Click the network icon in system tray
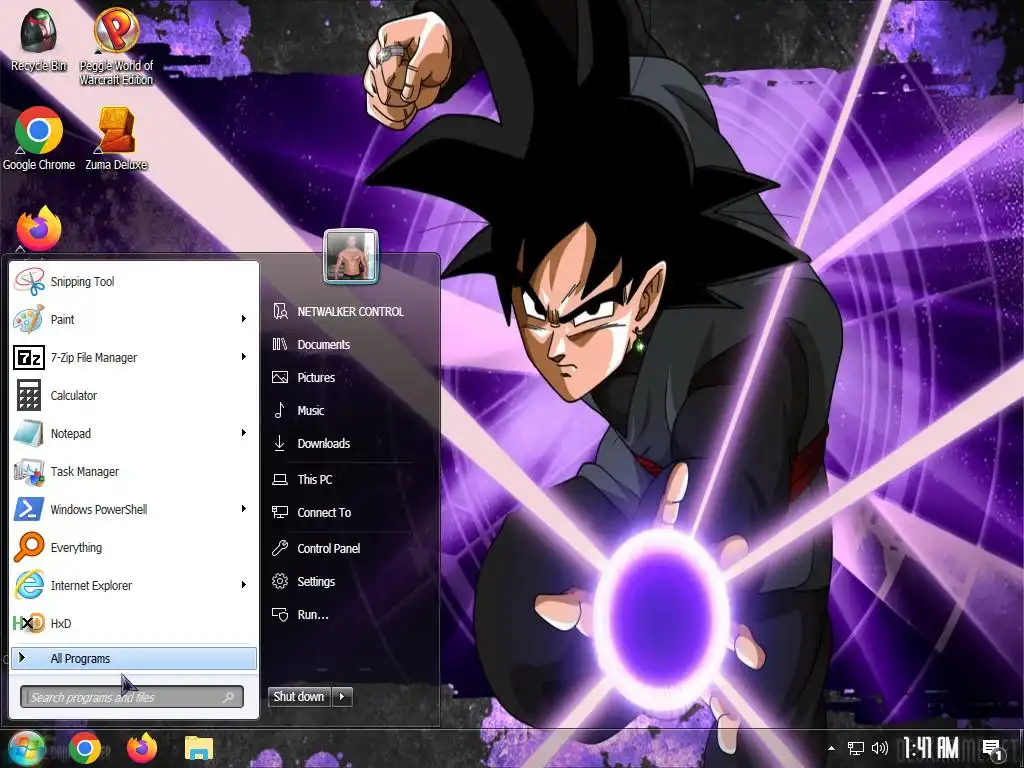The width and height of the screenshot is (1024, 768). pos(856,748)
